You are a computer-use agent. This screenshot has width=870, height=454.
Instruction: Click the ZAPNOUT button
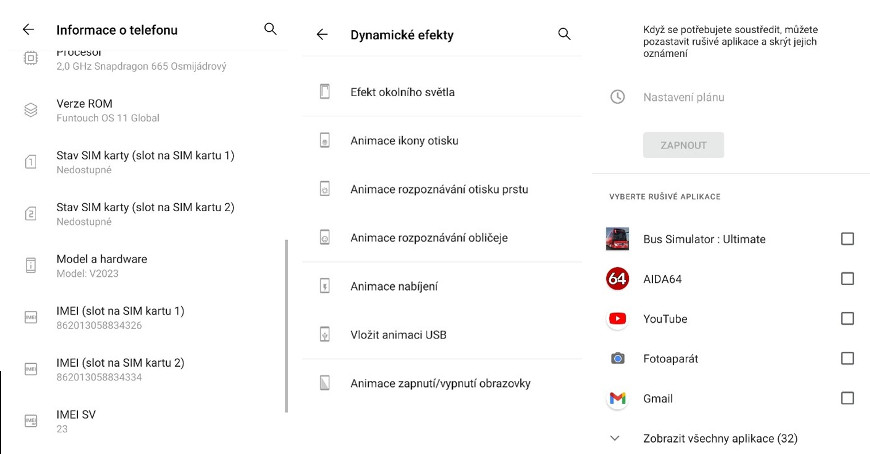(x=683, y=145)
